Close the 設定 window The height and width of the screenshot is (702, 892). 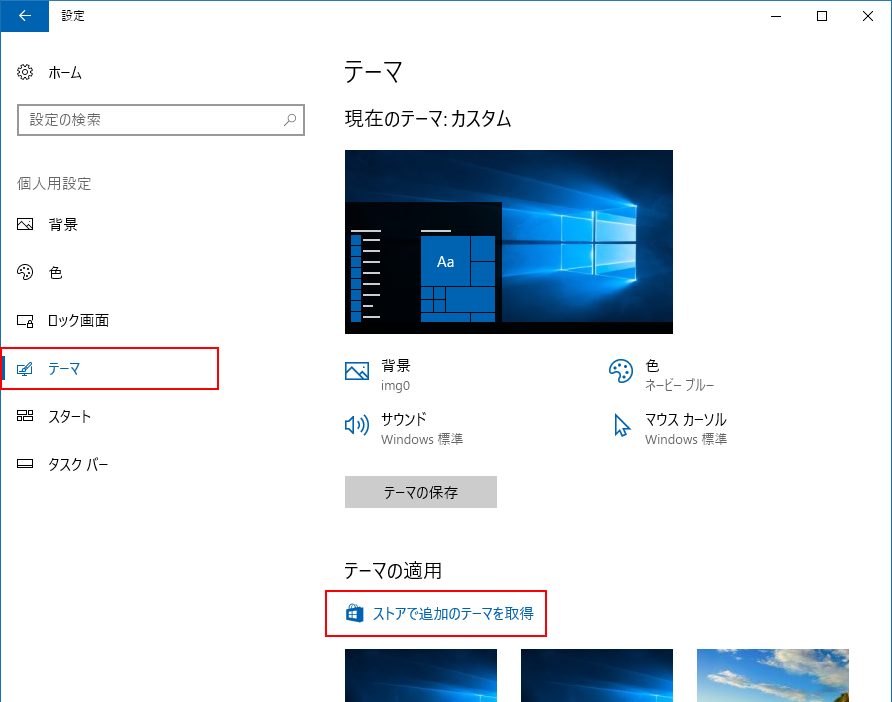(868, 16)
